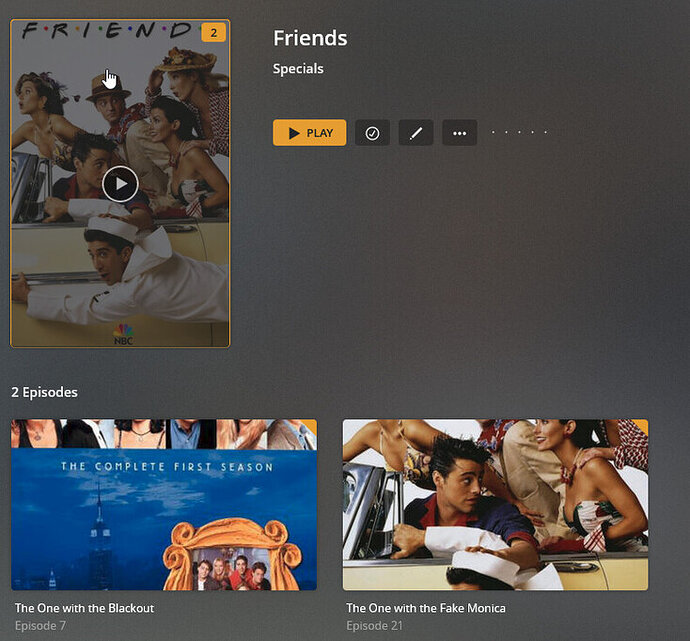Click unwatched corner marker on Blackout thumbnail

311,425
